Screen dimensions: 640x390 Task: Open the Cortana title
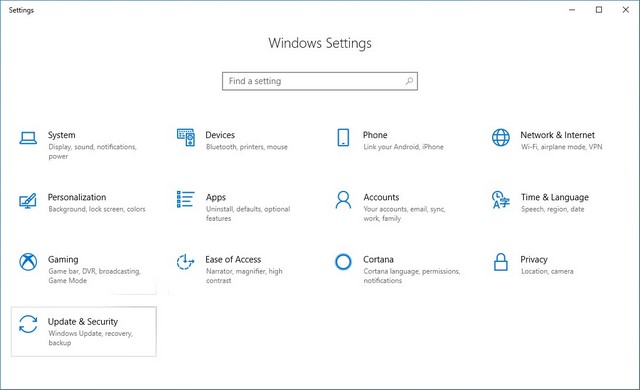[x=378, y=259]
